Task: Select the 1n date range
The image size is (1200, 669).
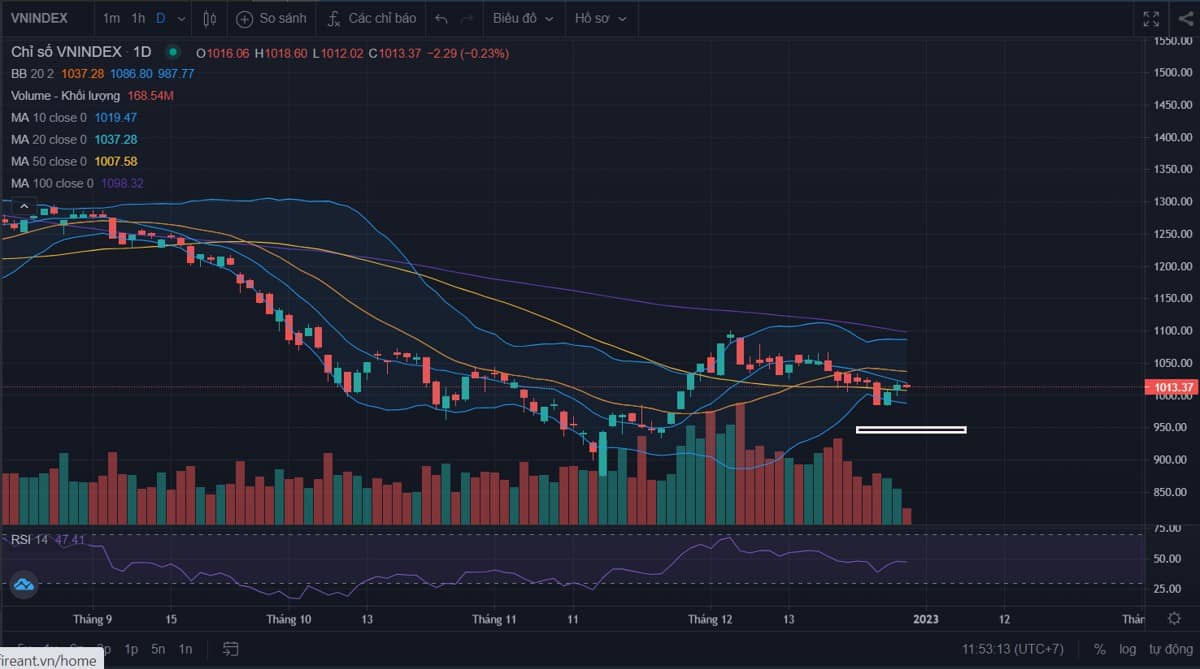Action: (x=185, y=649)
